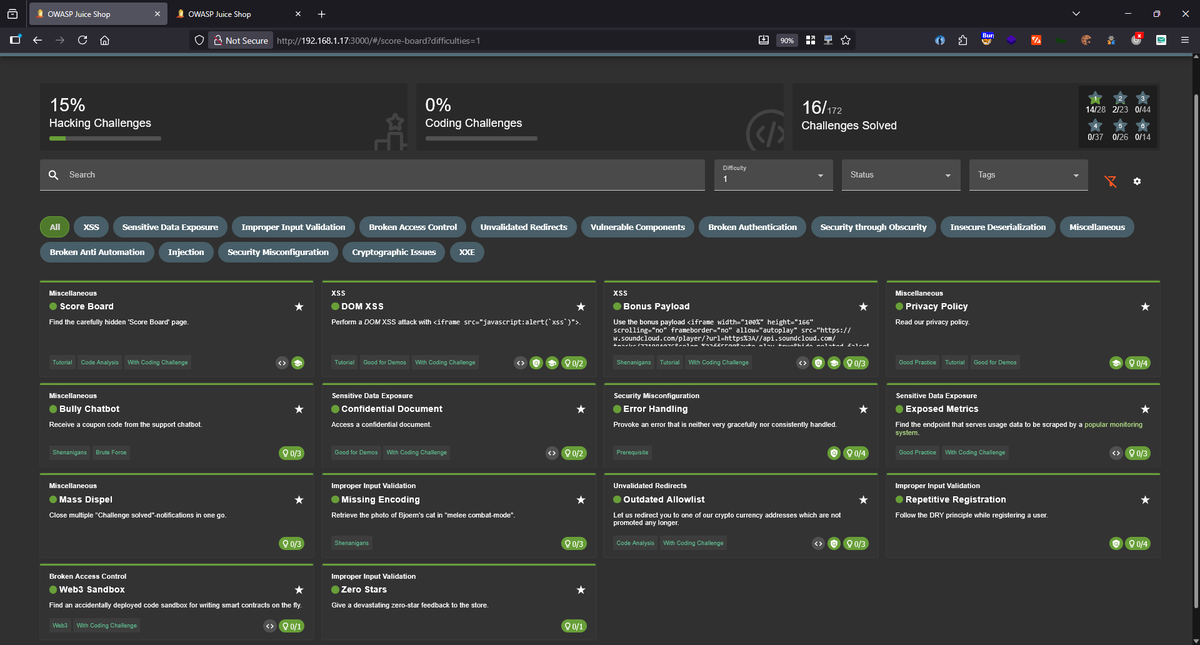Start the tutorial icon on Bonus Payload card

833,362
